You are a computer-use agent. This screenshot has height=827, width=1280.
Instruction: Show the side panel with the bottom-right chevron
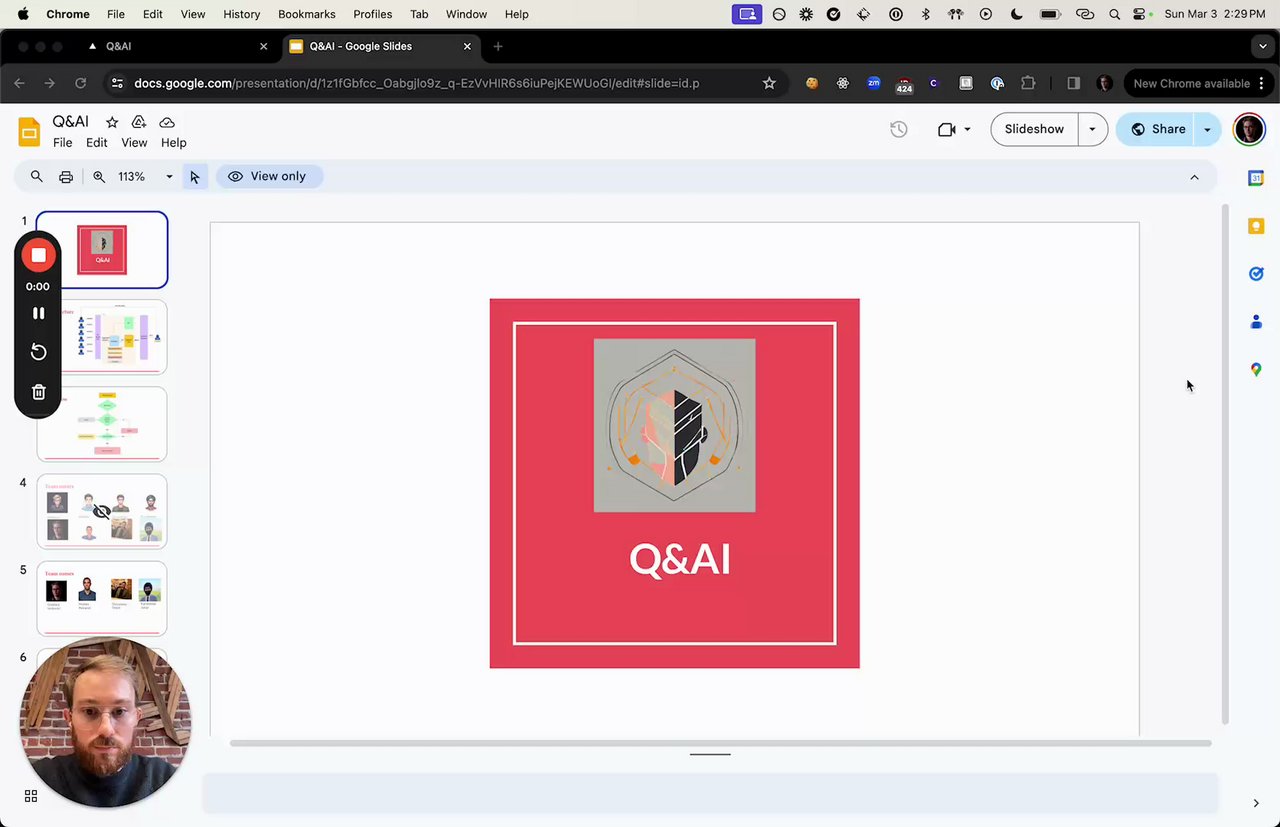click(x=1256, y=803)
